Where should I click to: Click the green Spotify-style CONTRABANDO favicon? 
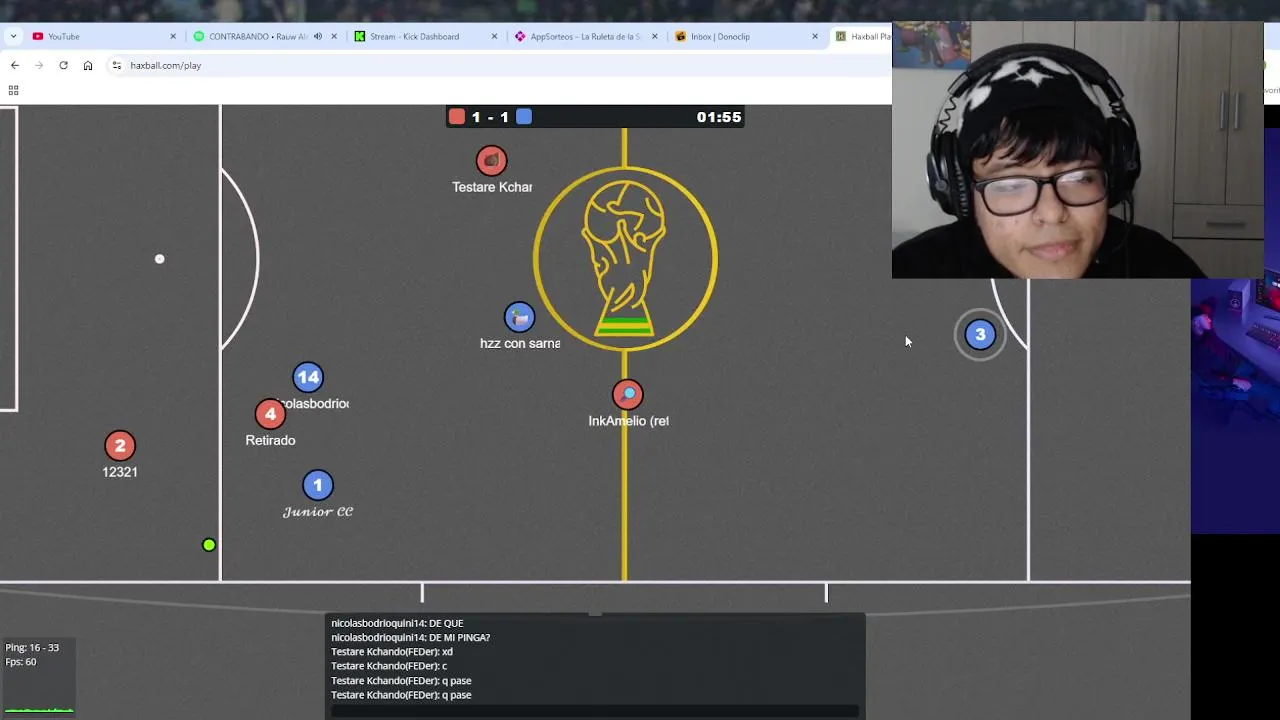click(x=199, y=36)
